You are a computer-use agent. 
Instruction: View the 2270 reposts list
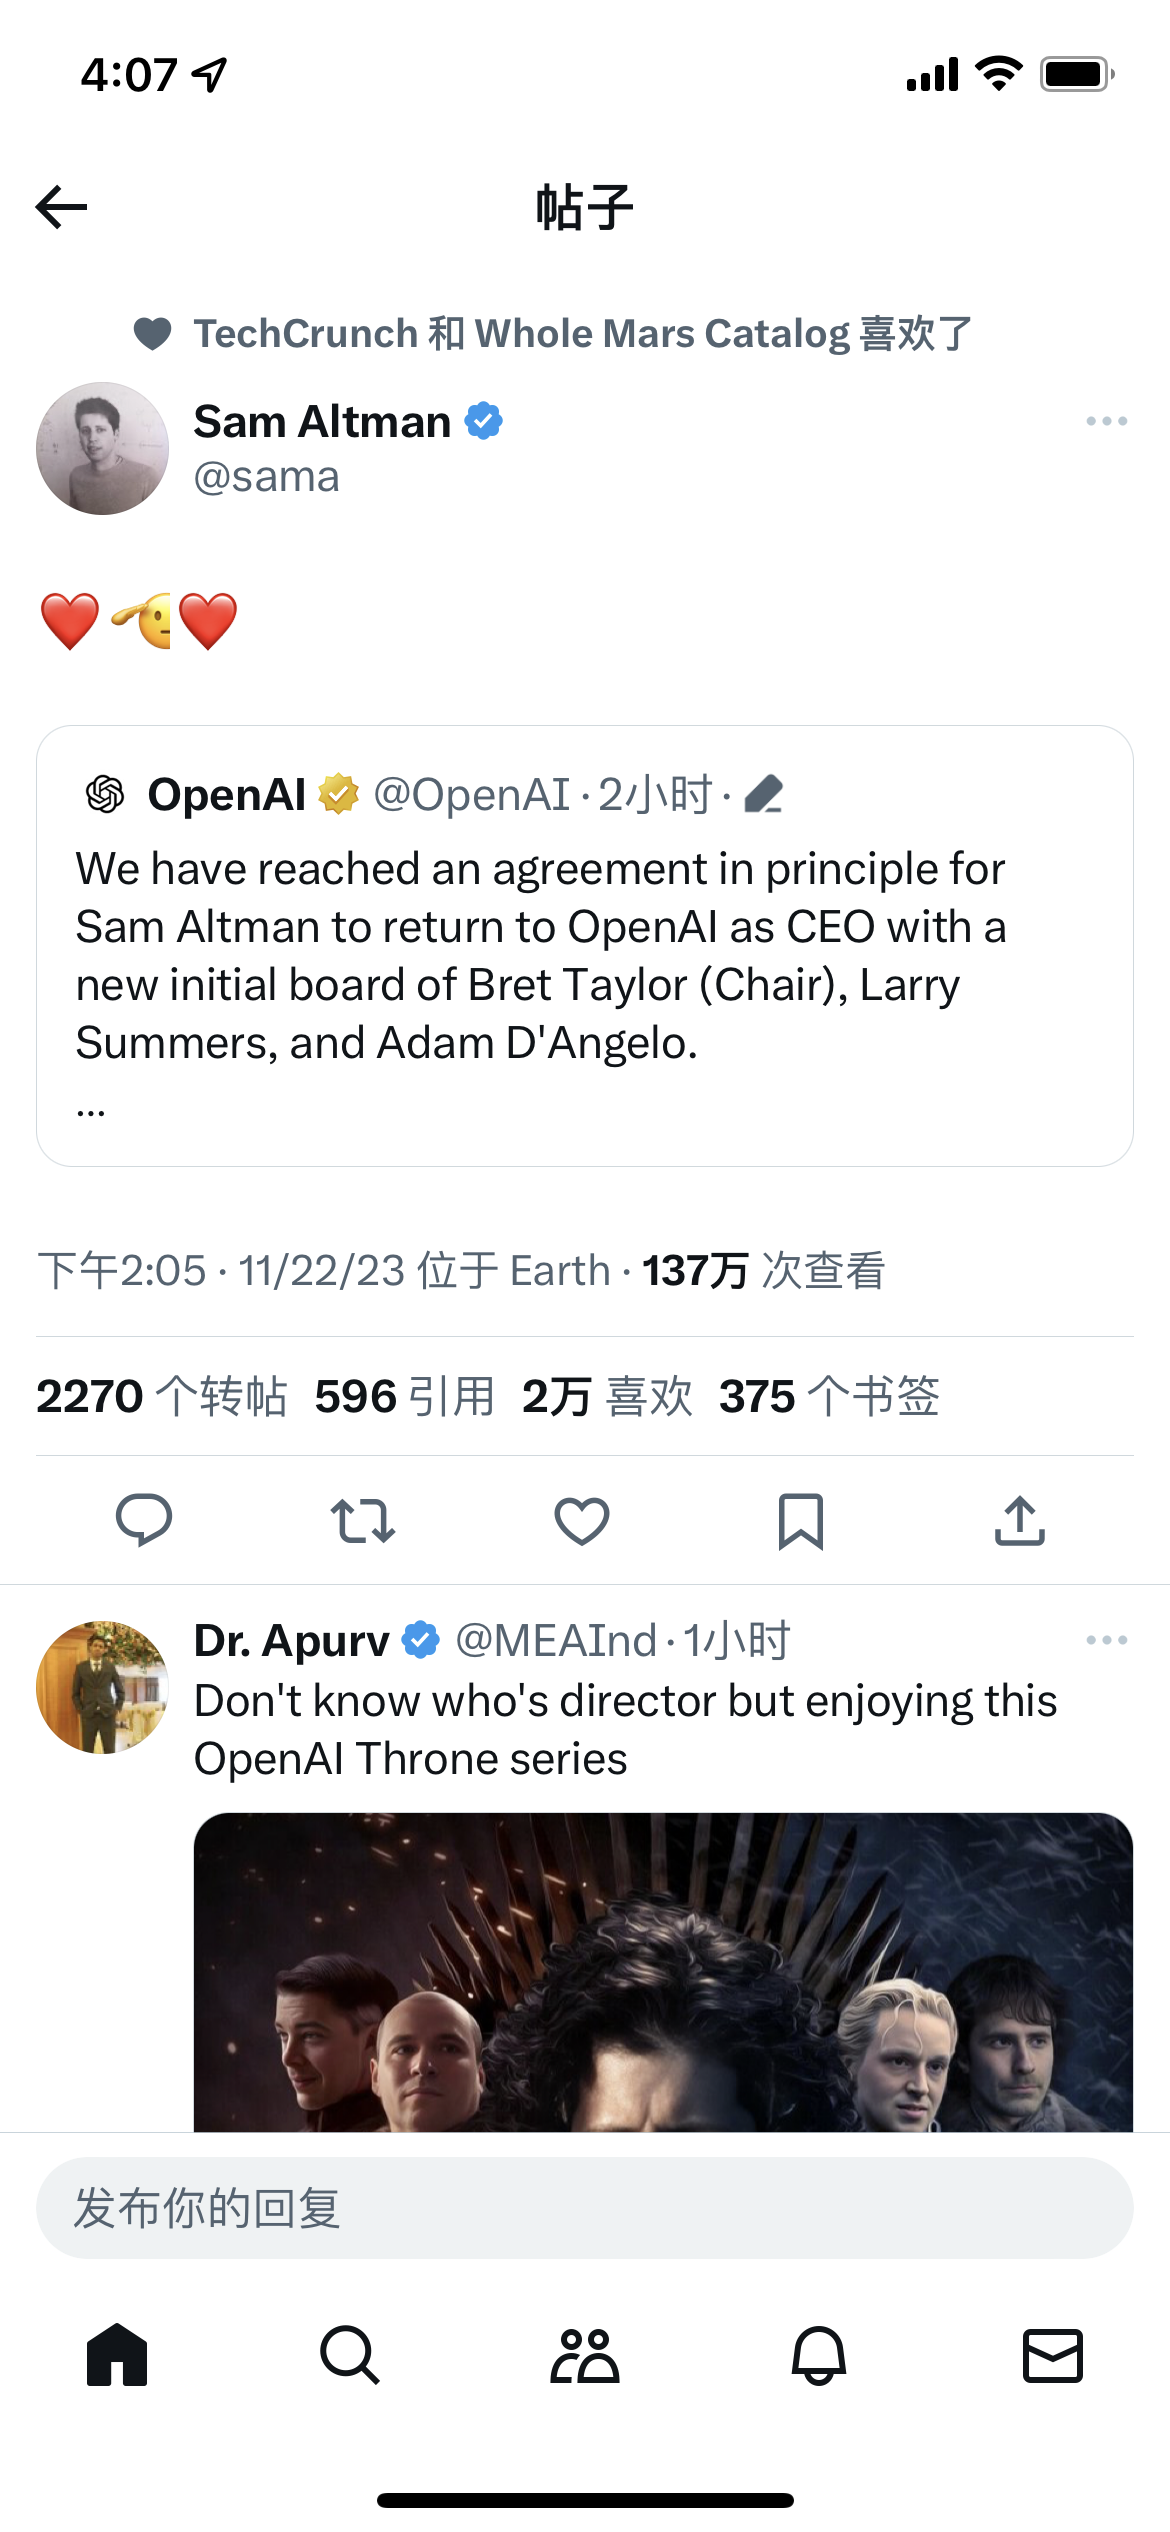(x=160, y=1396)
